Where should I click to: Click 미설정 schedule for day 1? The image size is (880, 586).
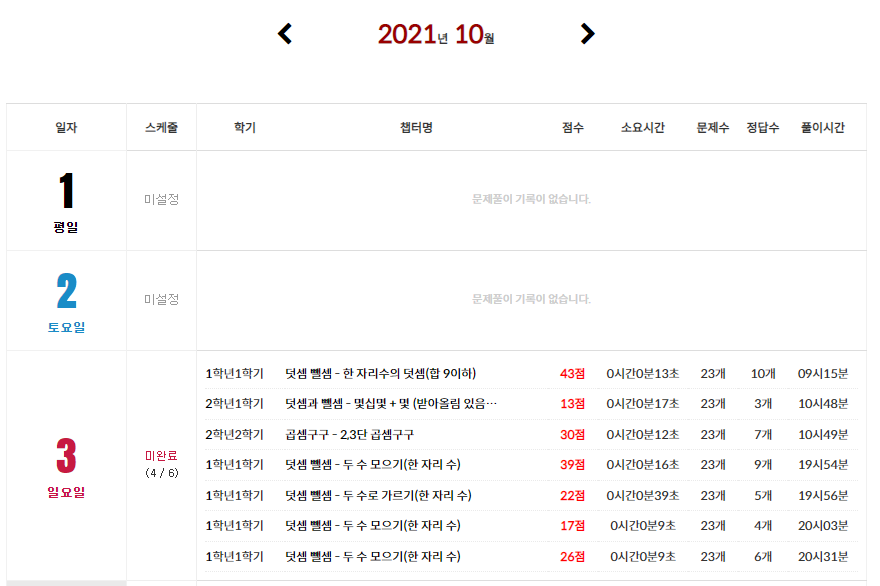pos(162,199)
